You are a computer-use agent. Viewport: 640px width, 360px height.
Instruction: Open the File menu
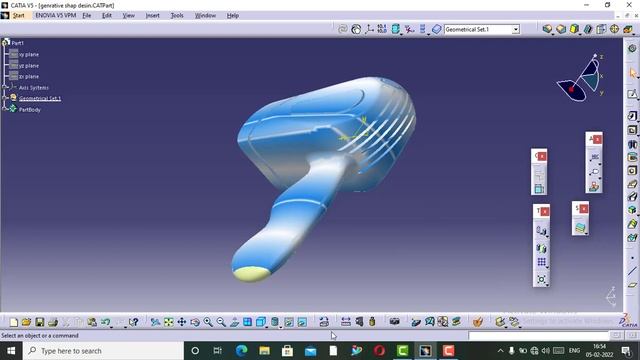click(x=87, y=16)
